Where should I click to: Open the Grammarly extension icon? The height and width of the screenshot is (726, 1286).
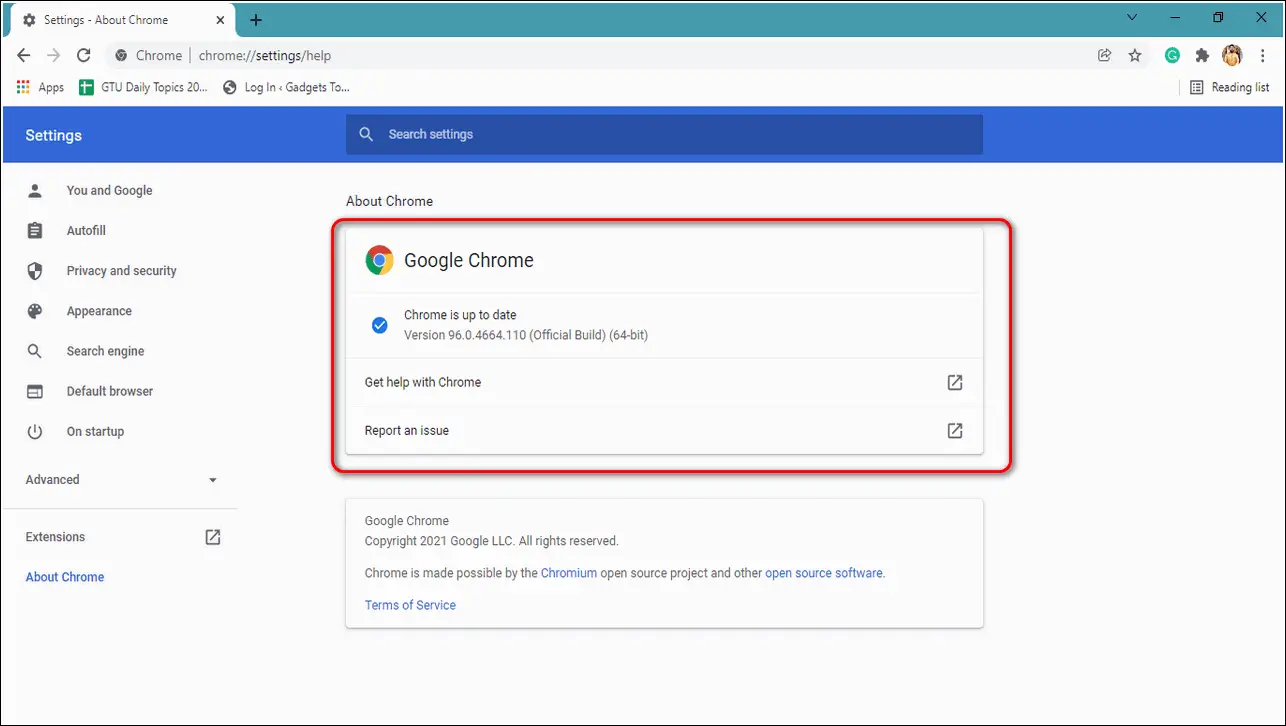tap(1172, 56)
